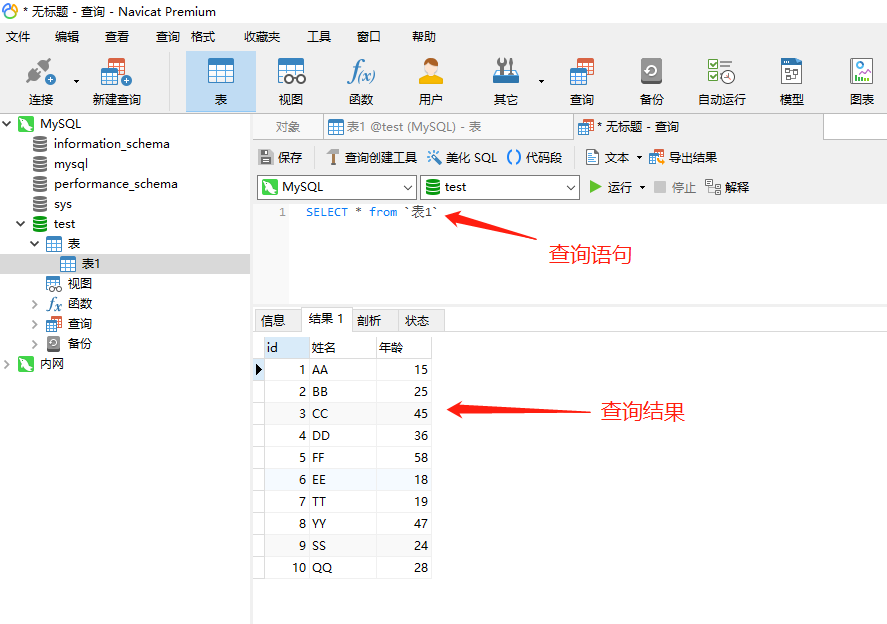This screenshot has width=887, height=624.
Task: Select the Automation (自动运行) toolbar icon
Action: tap(721, 72)
